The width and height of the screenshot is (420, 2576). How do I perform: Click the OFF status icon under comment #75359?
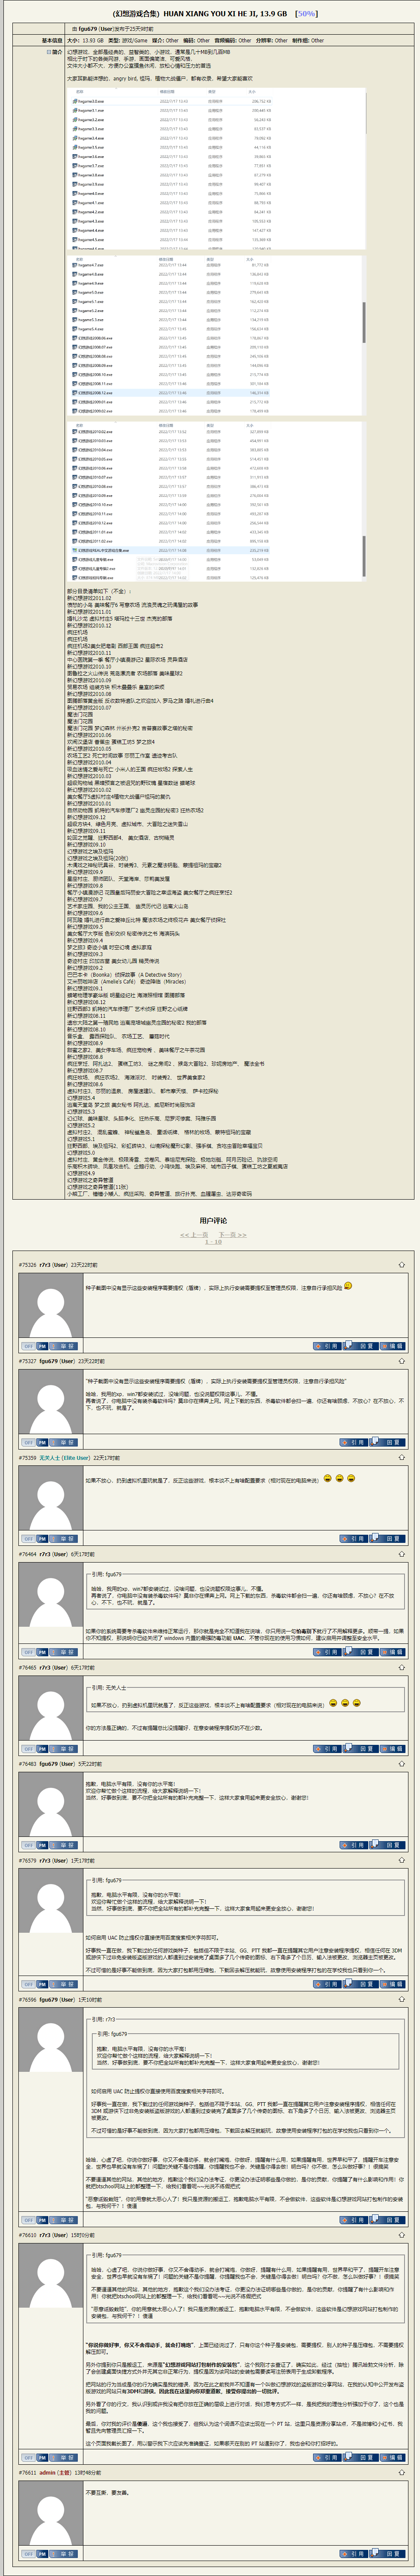28,1539
